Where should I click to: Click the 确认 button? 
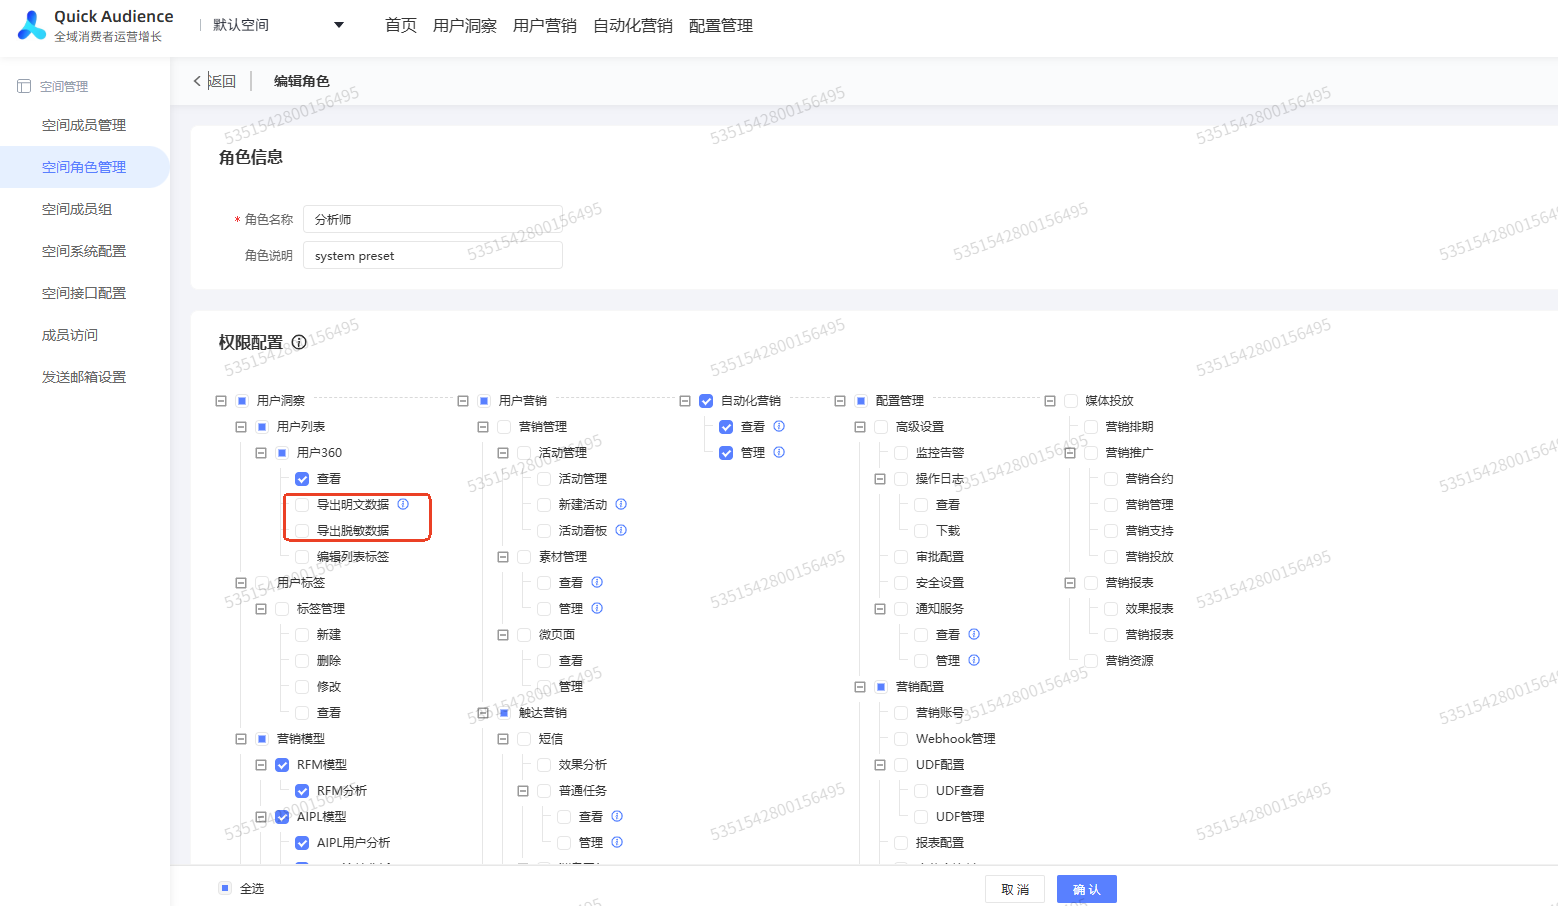pyautogui.click(x=1087, y=889)
